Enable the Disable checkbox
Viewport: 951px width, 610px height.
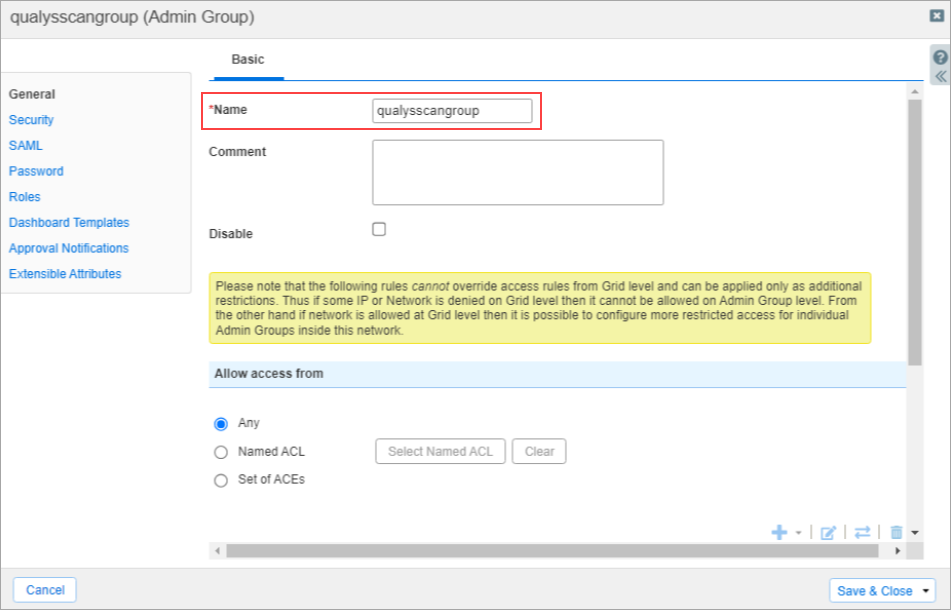(x=378, y=228)
